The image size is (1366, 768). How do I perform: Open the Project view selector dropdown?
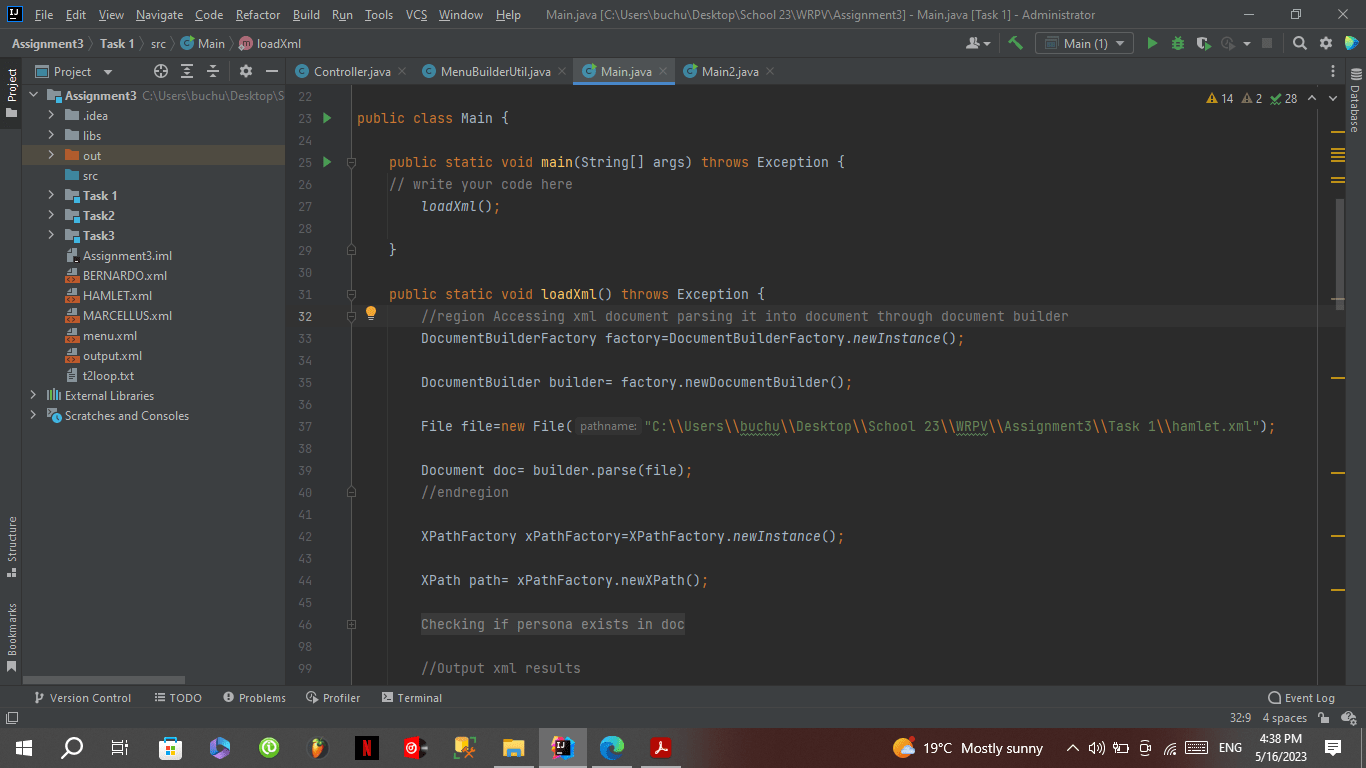pos(75,72)
